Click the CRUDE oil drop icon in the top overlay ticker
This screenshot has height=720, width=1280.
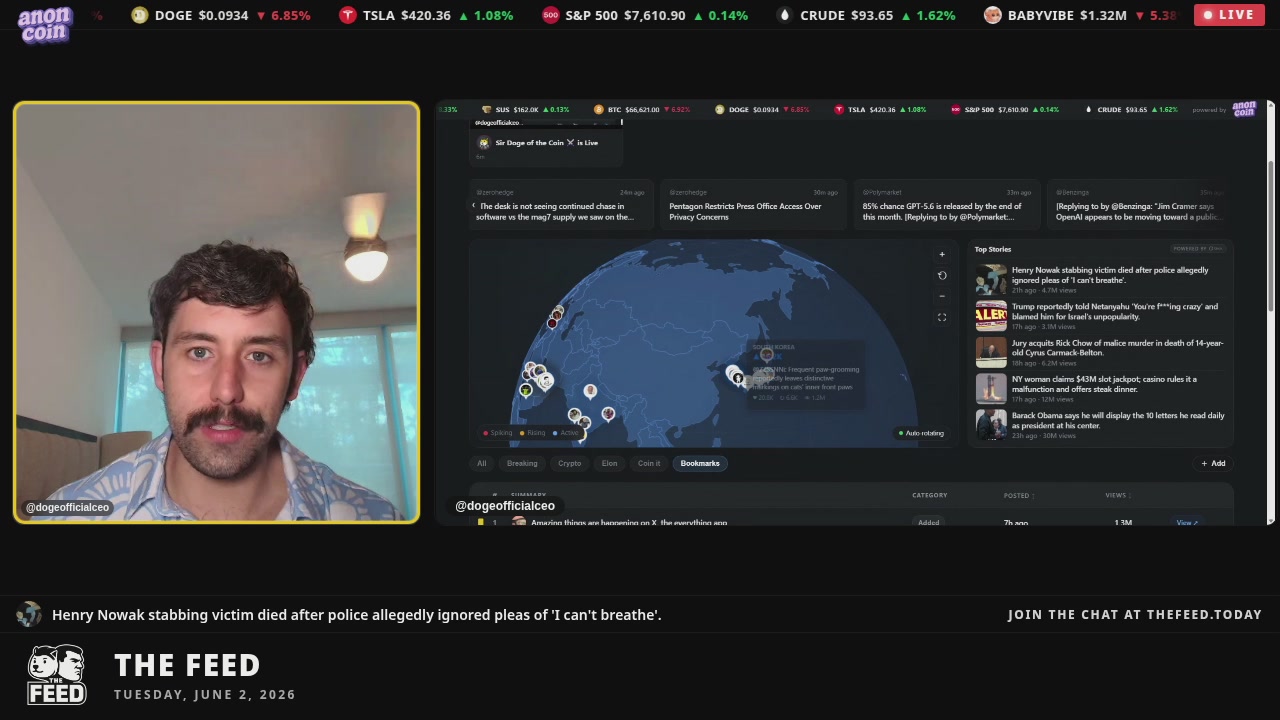click(785, 15)
